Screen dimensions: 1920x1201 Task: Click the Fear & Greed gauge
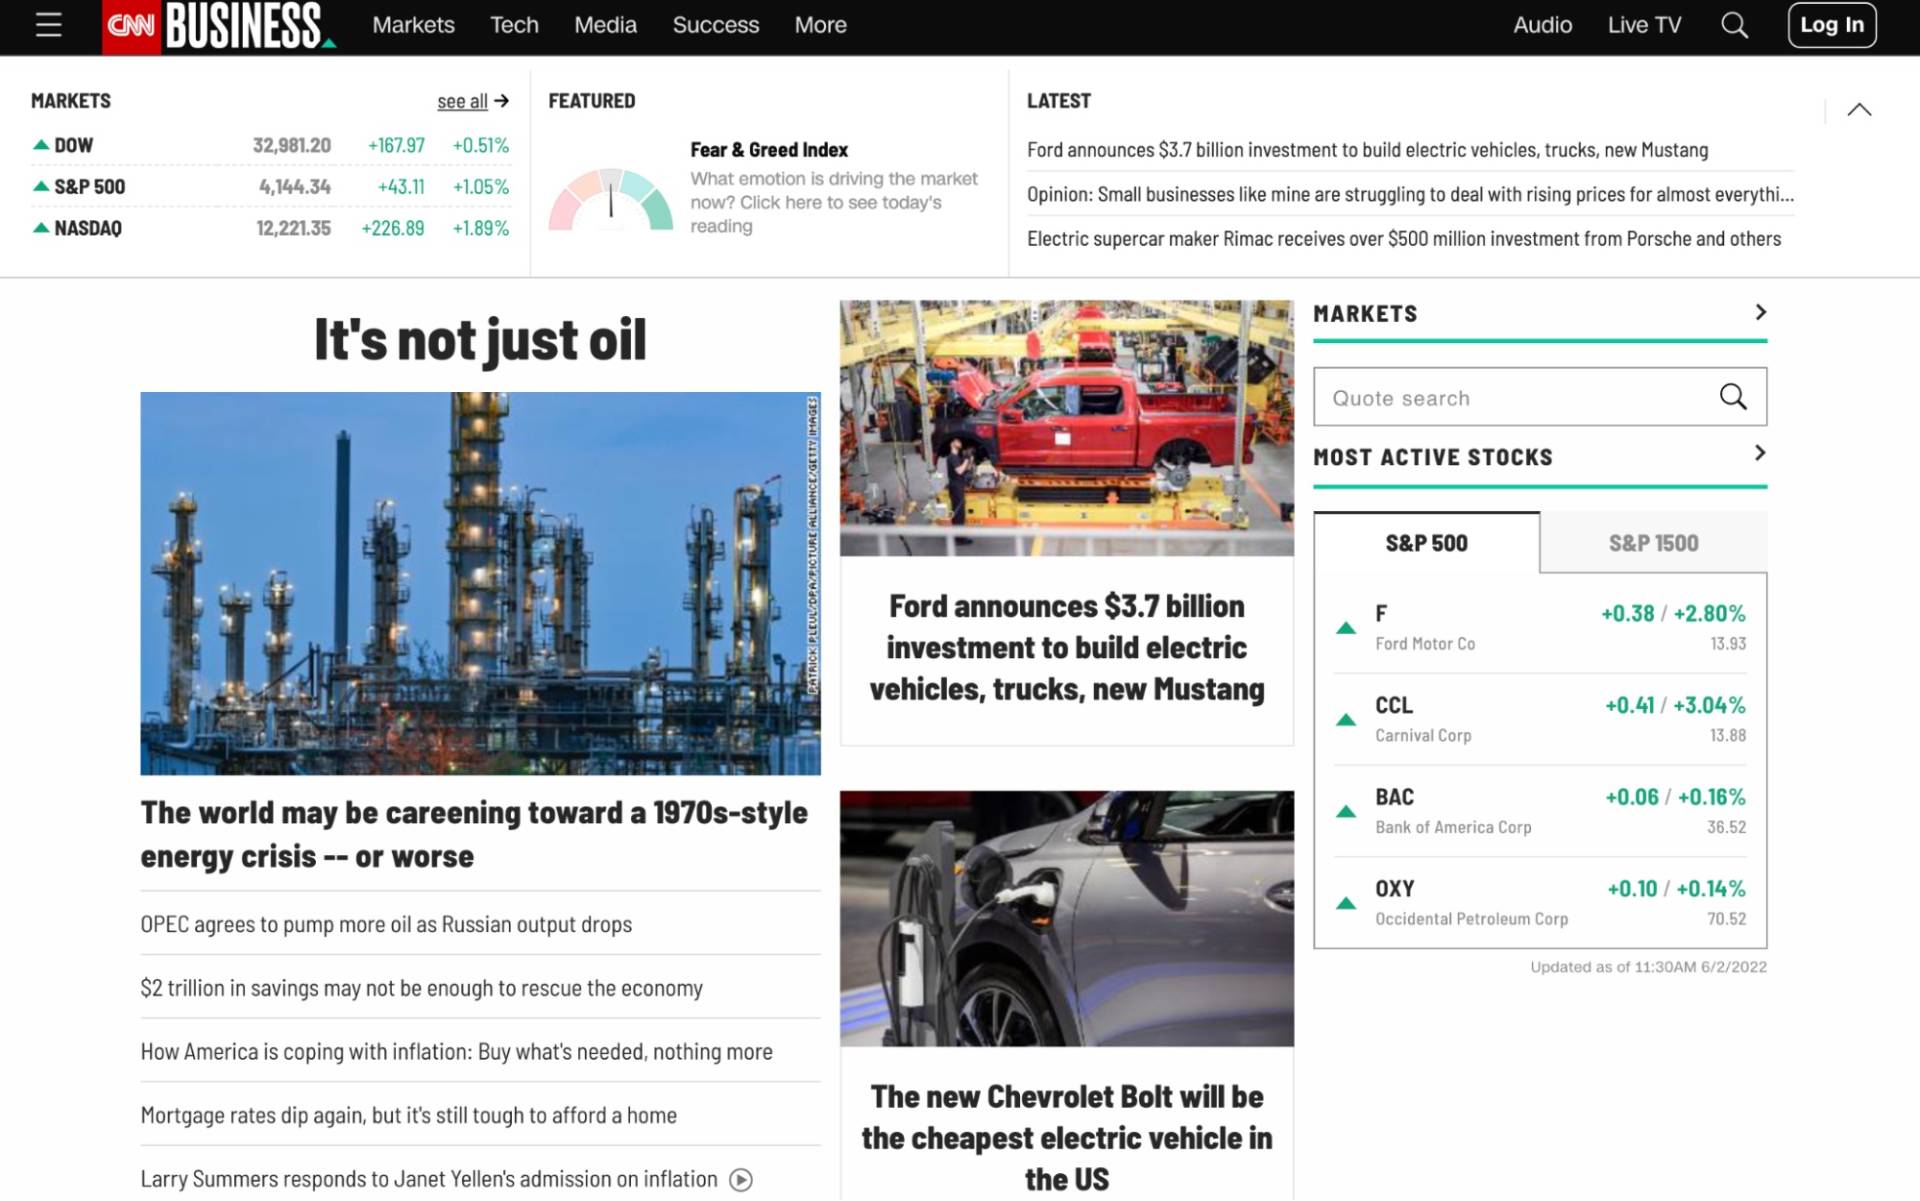tap(610, 200)
